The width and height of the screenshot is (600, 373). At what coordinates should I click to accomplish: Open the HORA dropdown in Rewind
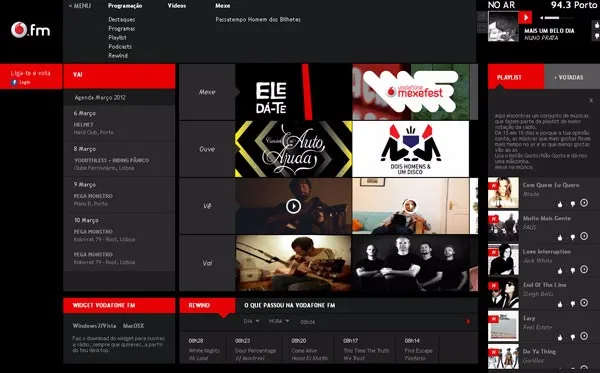click(279, 321)
